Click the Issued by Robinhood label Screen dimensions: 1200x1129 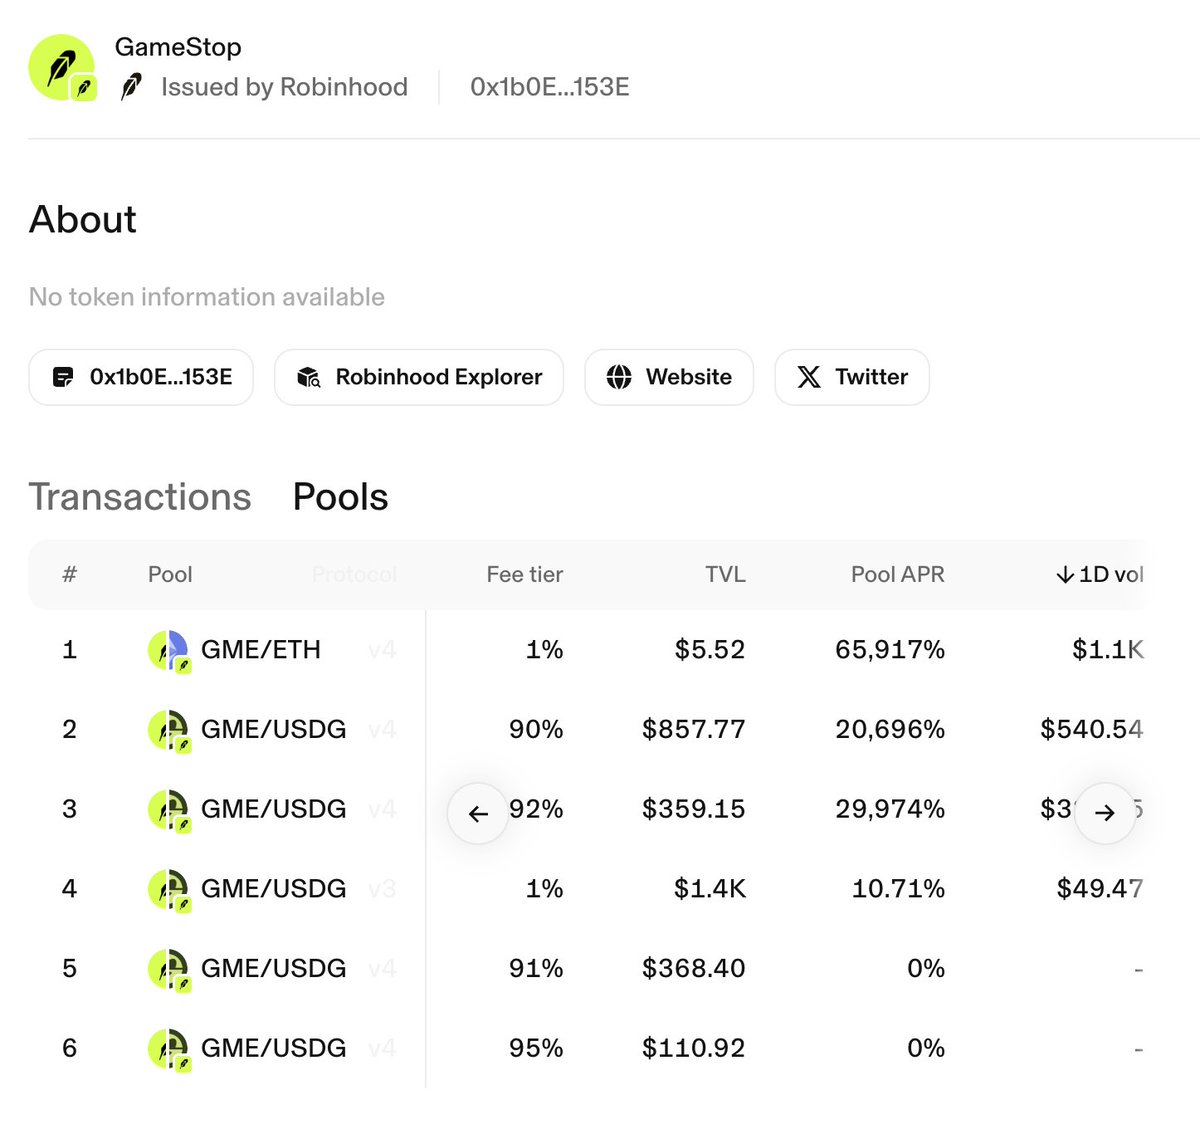coord(284,87)
